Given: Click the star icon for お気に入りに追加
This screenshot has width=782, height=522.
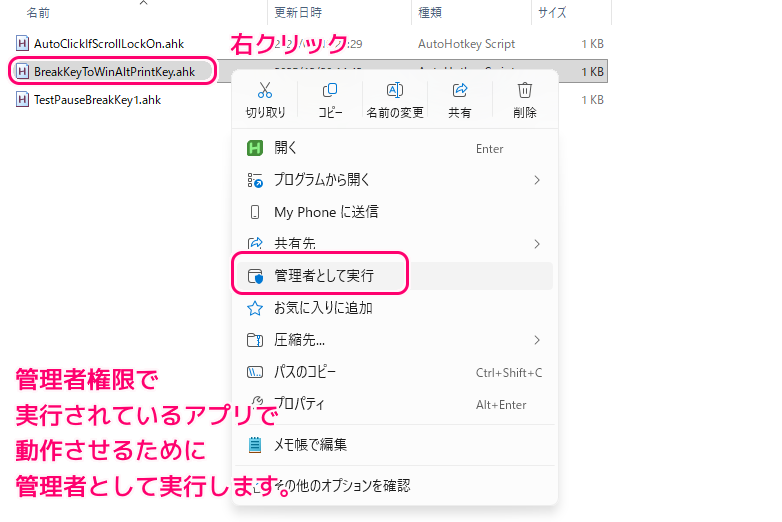Looking at the screenshot, I should (255, 308).
